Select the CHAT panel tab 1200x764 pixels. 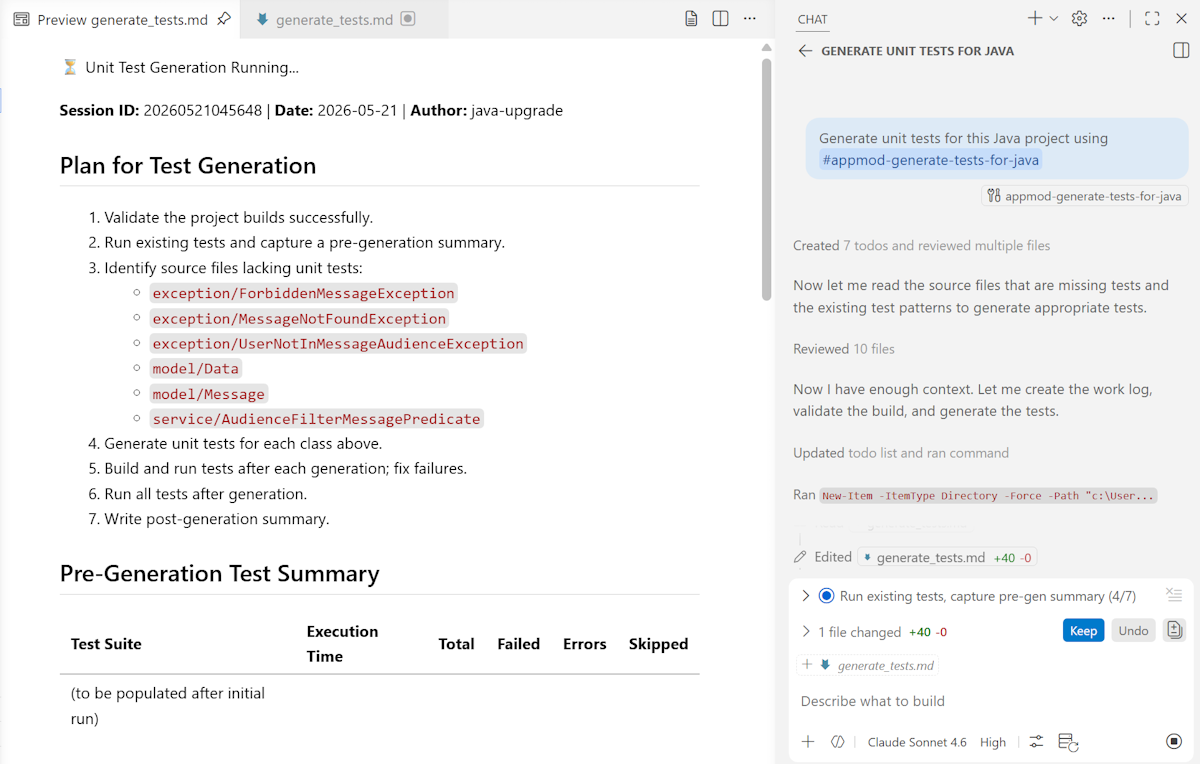tap(812, 19)
